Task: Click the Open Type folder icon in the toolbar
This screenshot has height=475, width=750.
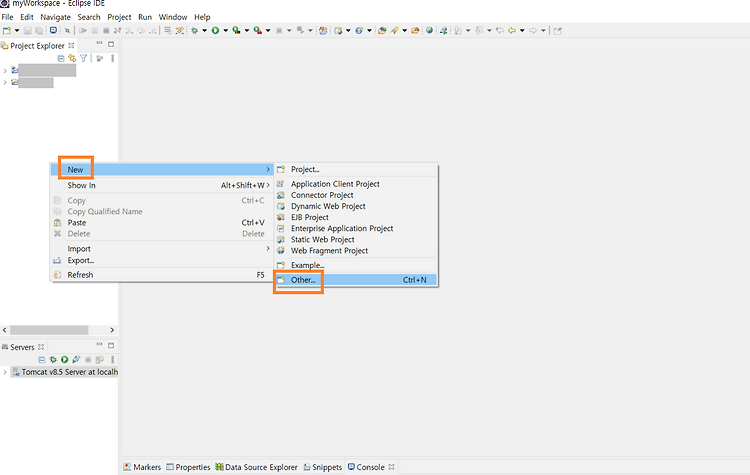Action: click(382, 31)
